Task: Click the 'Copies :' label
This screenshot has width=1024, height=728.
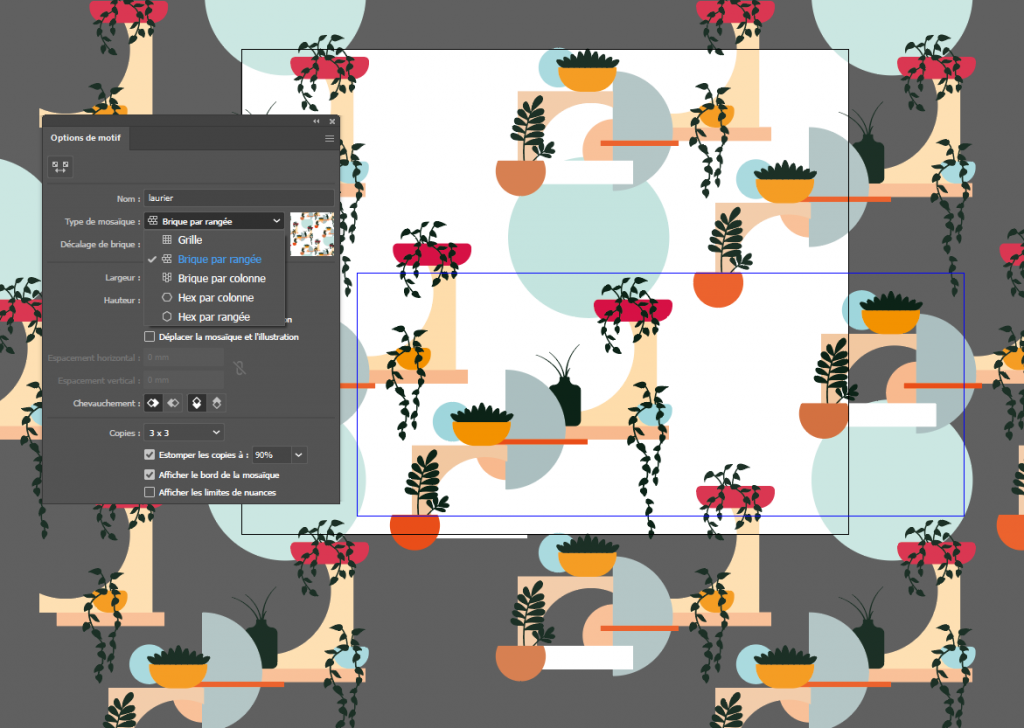Action: [125, 433]
